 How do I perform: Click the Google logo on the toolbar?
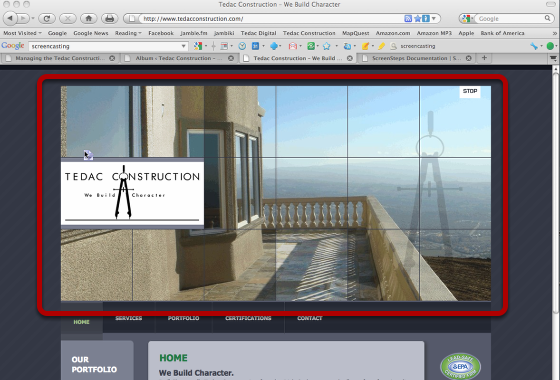(x=13, y=46)
